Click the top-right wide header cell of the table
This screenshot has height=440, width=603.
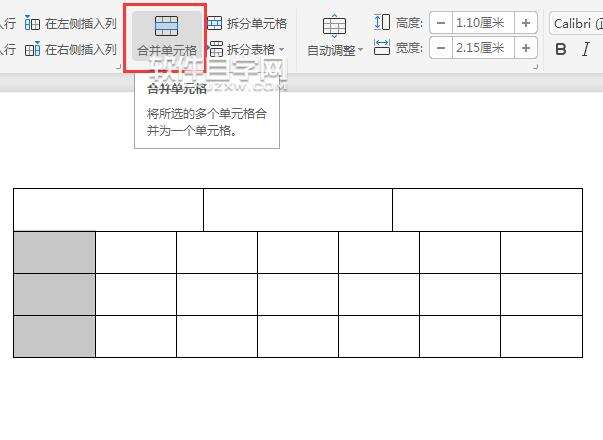click(x=488, y=210)
